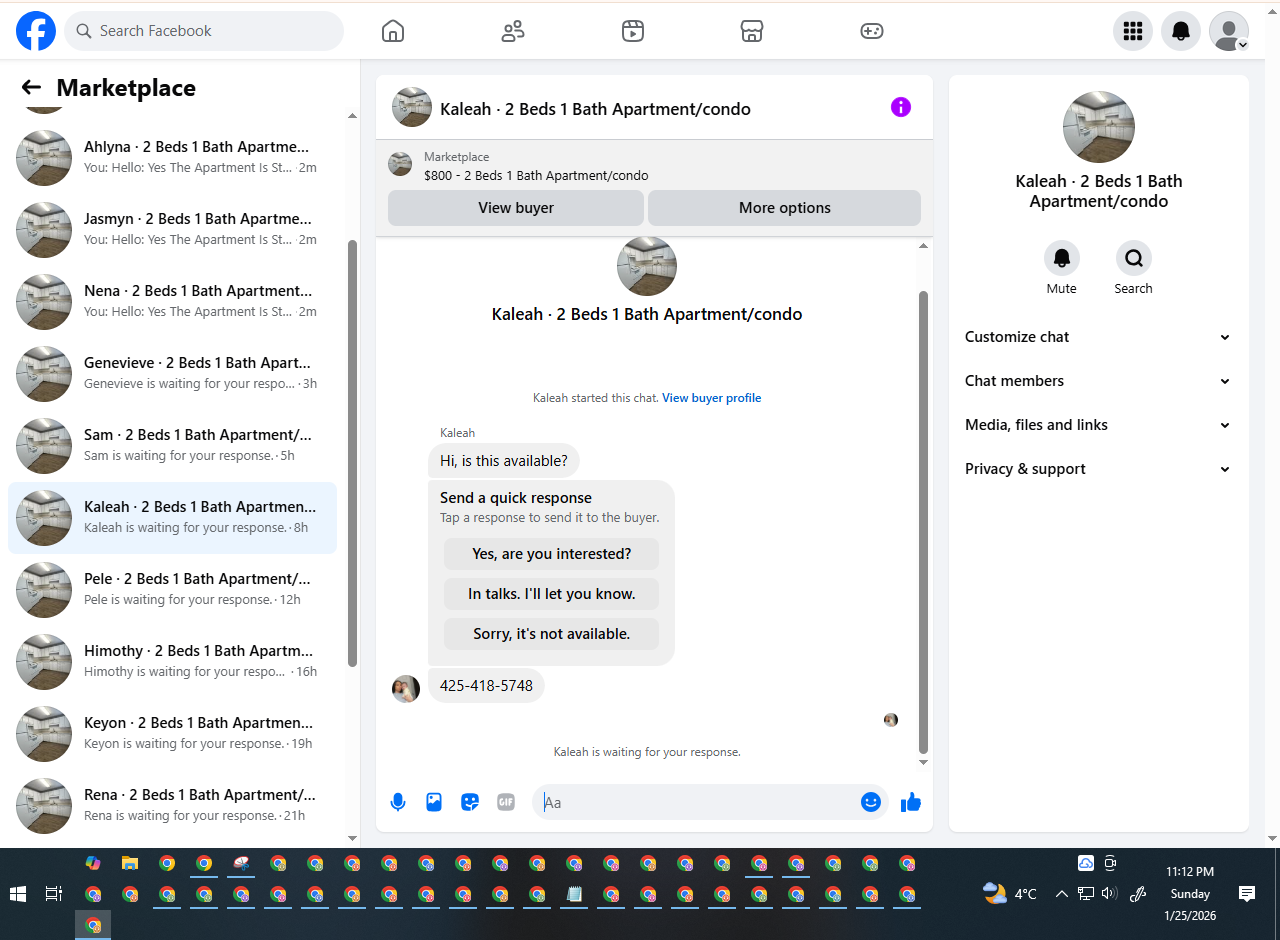Open File Explorer from the taskbar

pos(130,863)
